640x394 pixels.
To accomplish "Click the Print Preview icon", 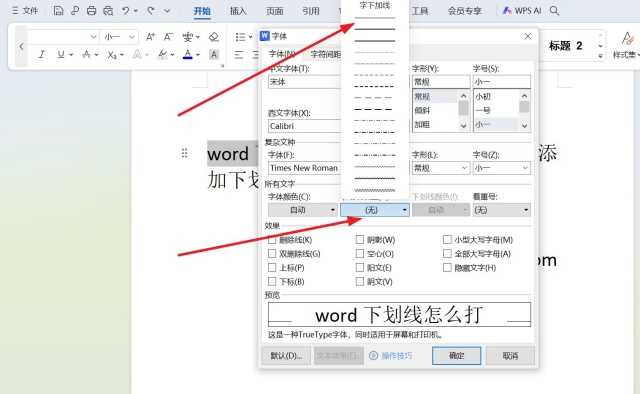I will [108, 11].
